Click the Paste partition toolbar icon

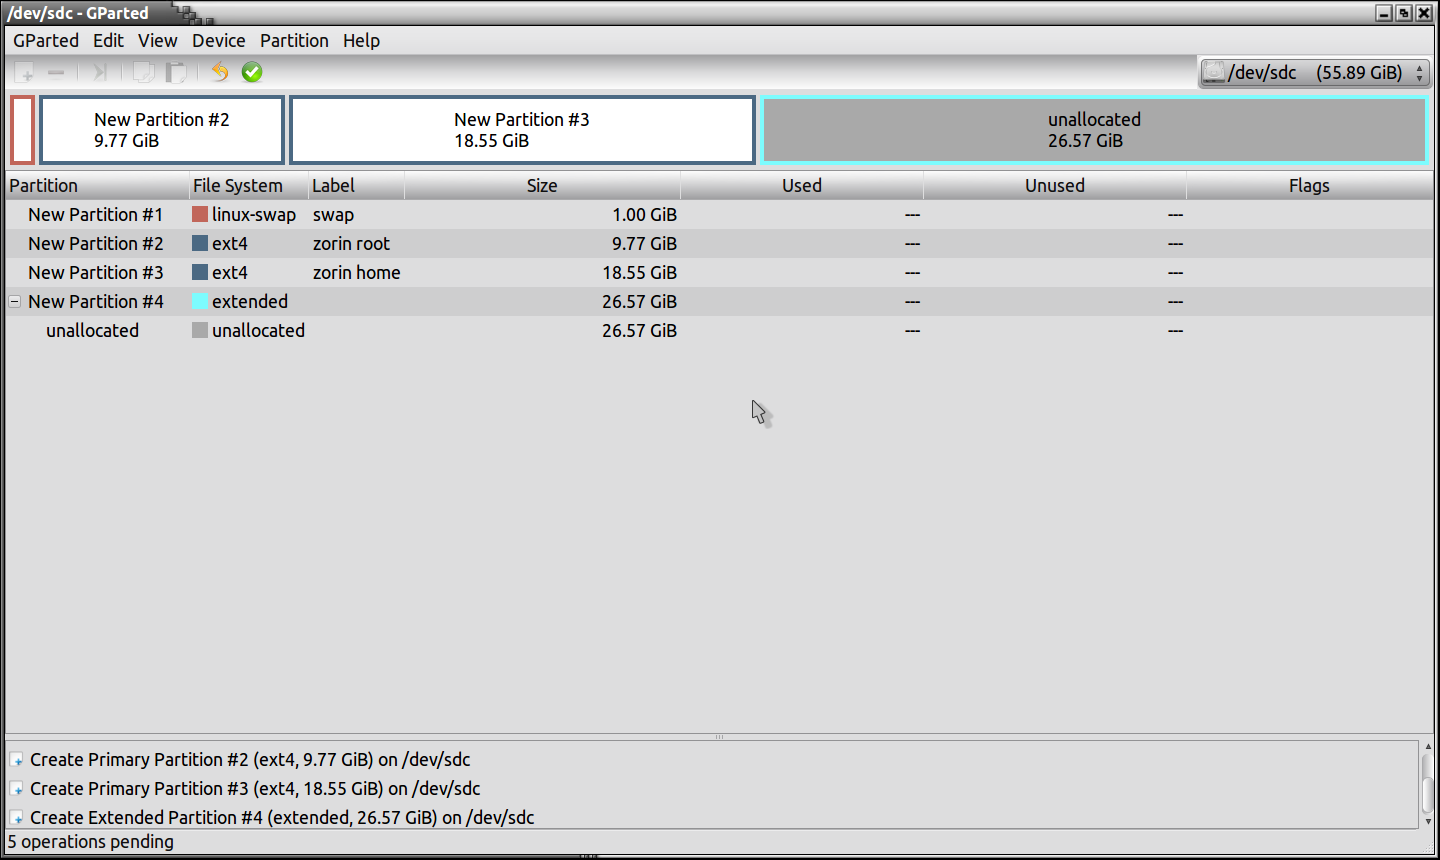coord(176,72)
